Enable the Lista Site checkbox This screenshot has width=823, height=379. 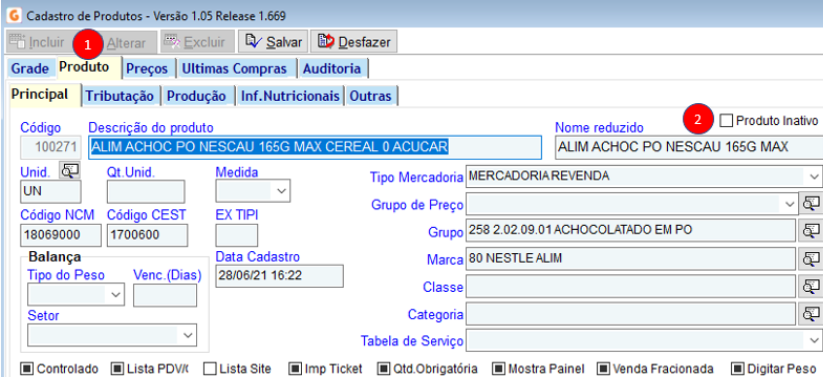[x=210, y=369]
